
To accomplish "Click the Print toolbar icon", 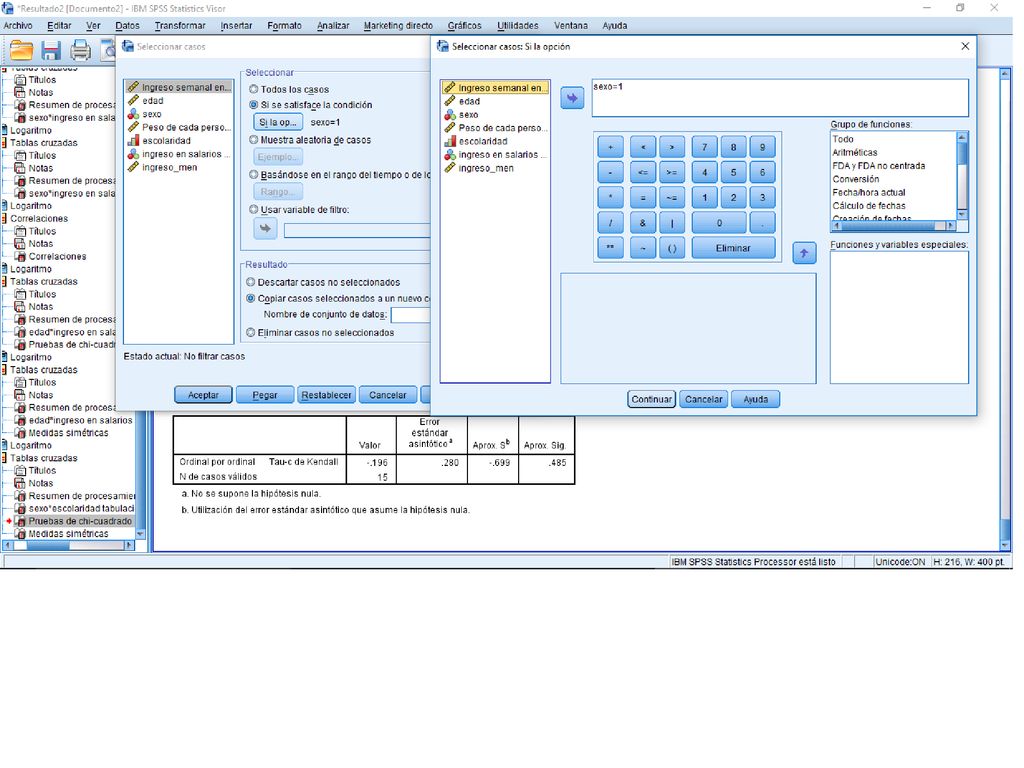I will (80, 50).
